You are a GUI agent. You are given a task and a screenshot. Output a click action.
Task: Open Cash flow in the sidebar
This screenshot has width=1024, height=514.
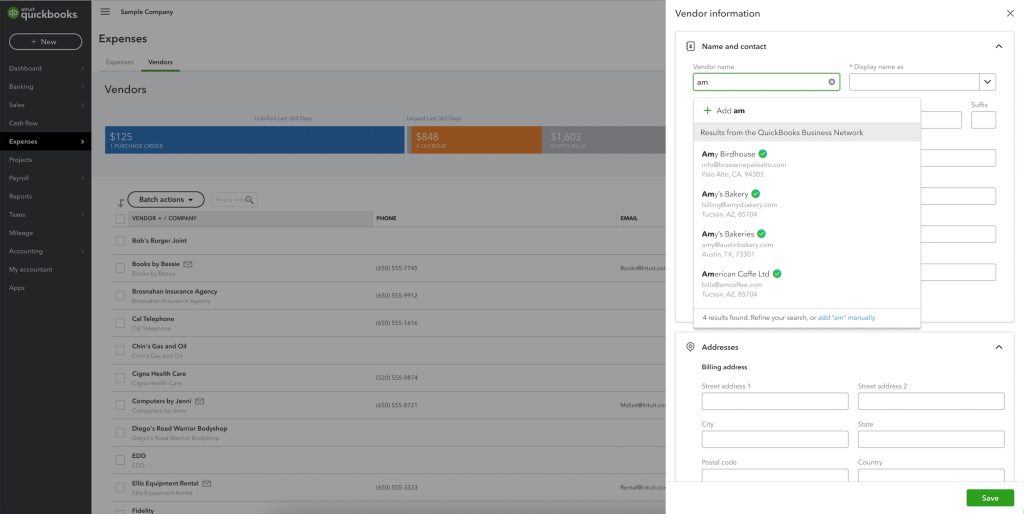[24, 123]
